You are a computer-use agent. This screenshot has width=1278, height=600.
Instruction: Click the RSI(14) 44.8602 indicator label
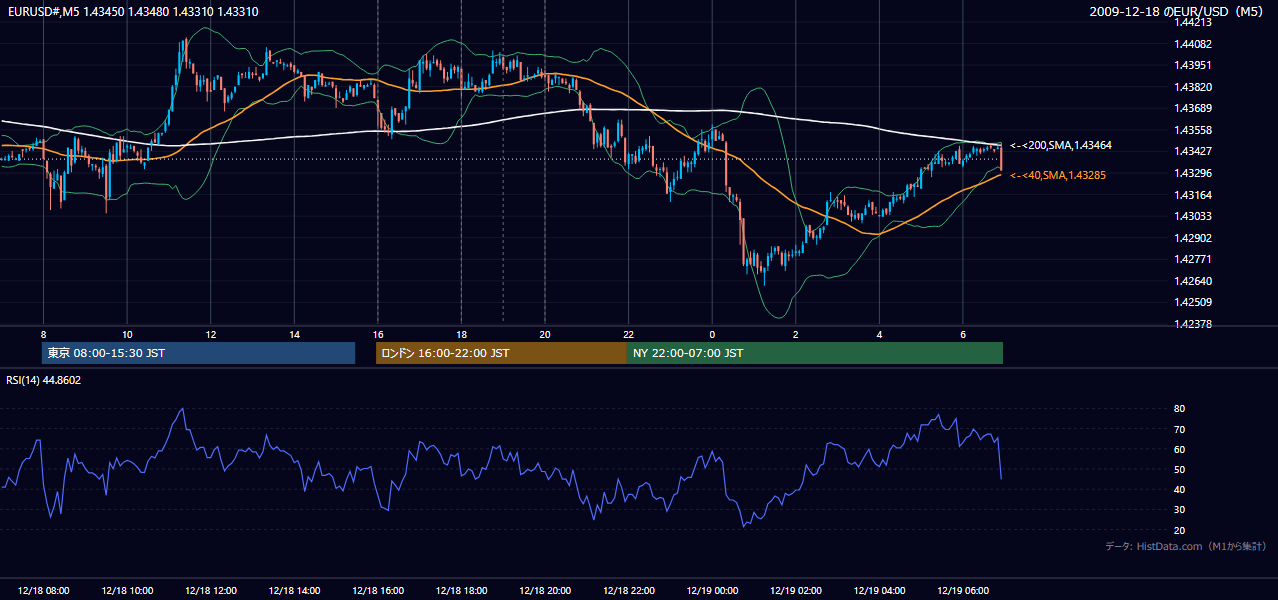44,380
